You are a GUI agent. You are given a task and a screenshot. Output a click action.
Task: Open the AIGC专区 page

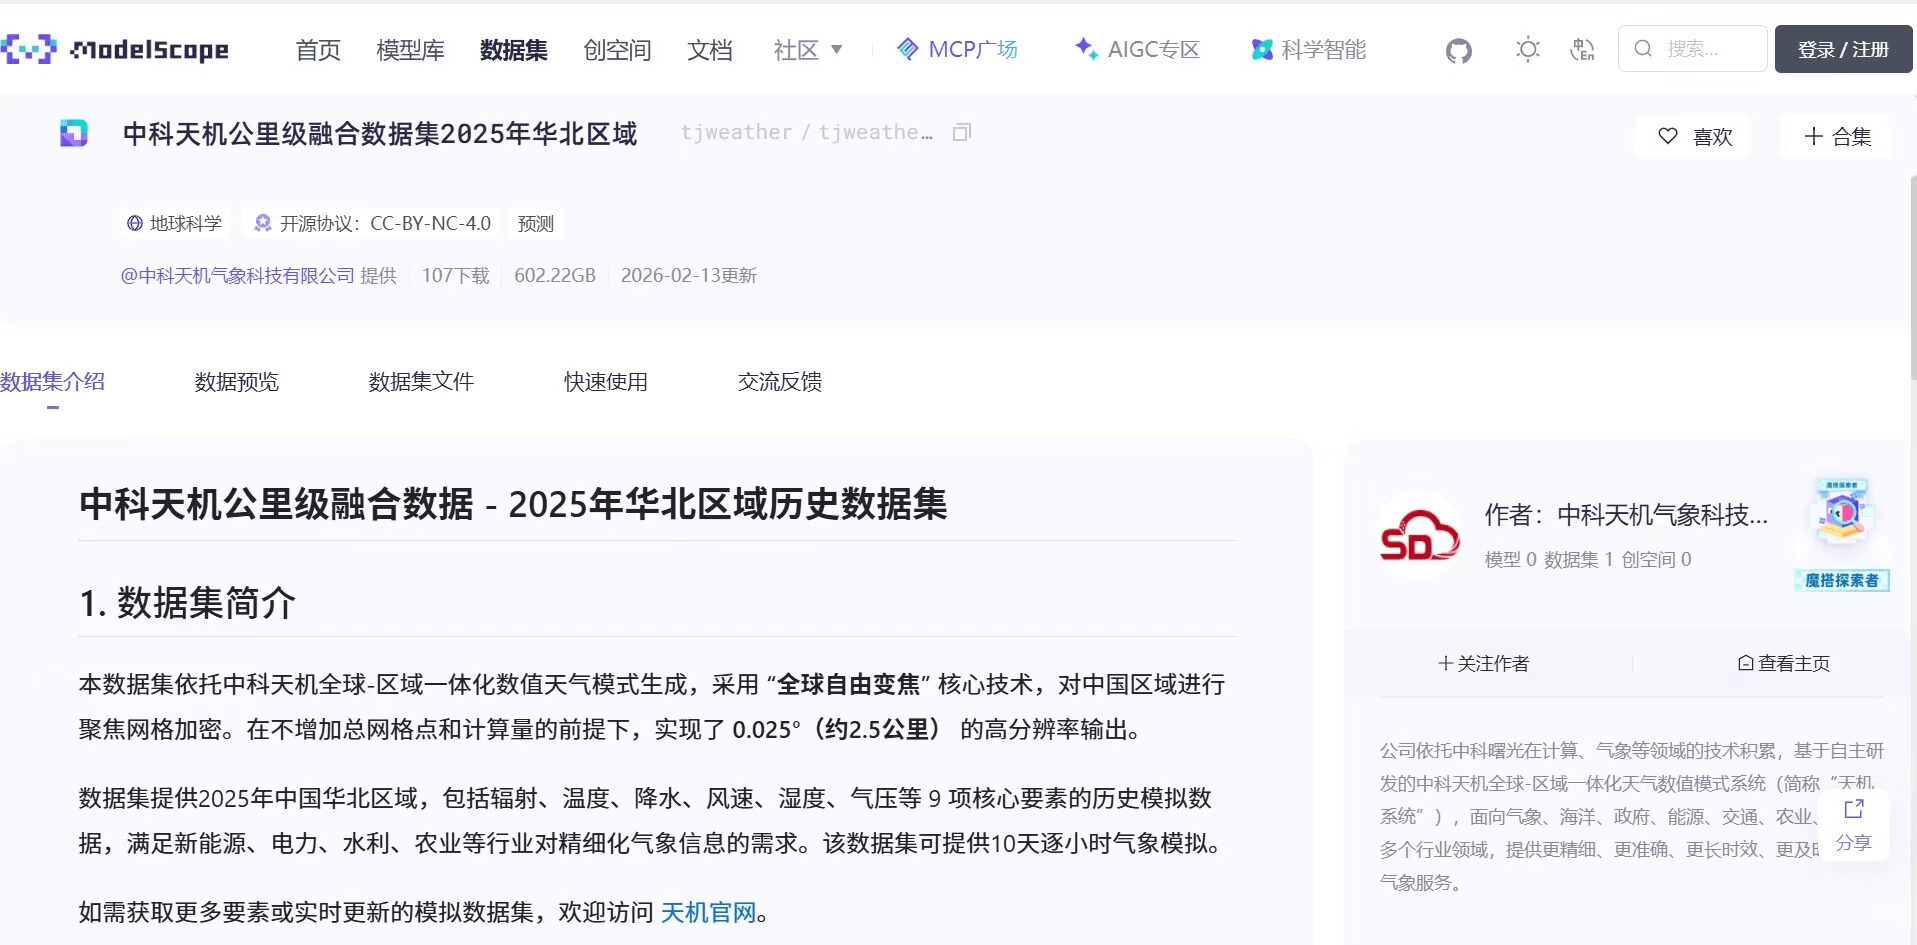tap(1137, 49)
